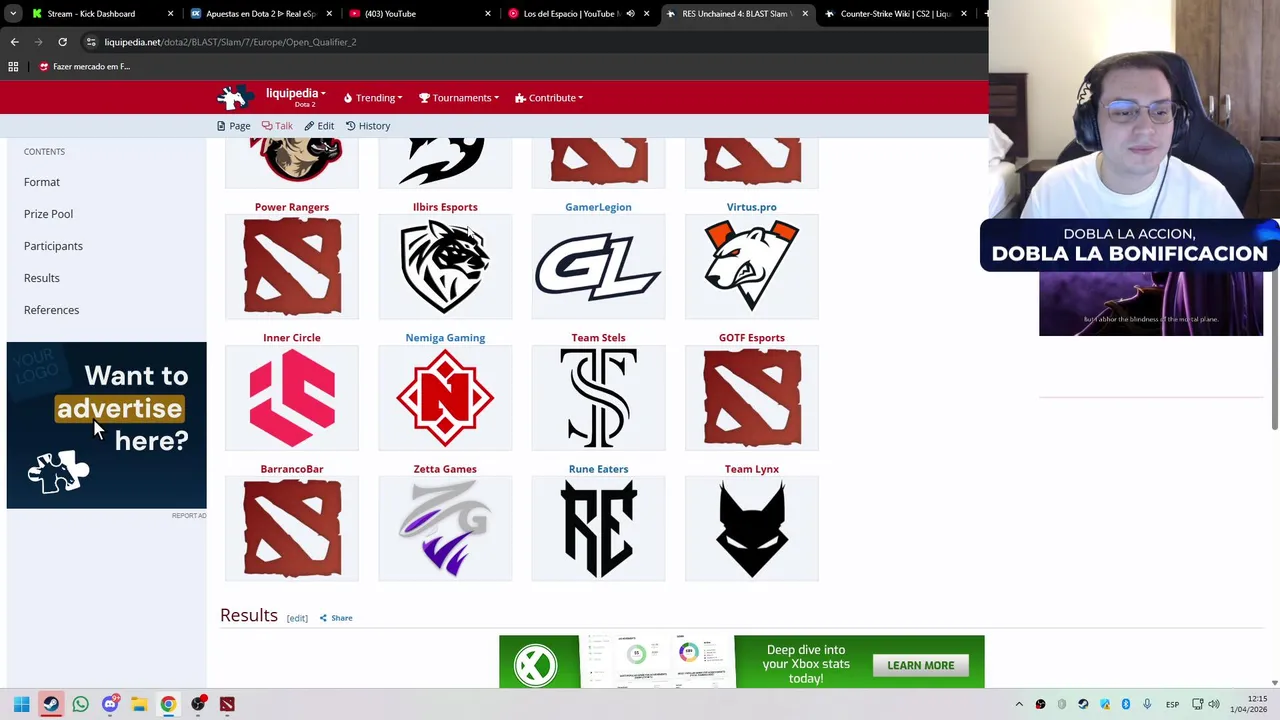
Task: Jump to the Format section
Action: point(42,182)
